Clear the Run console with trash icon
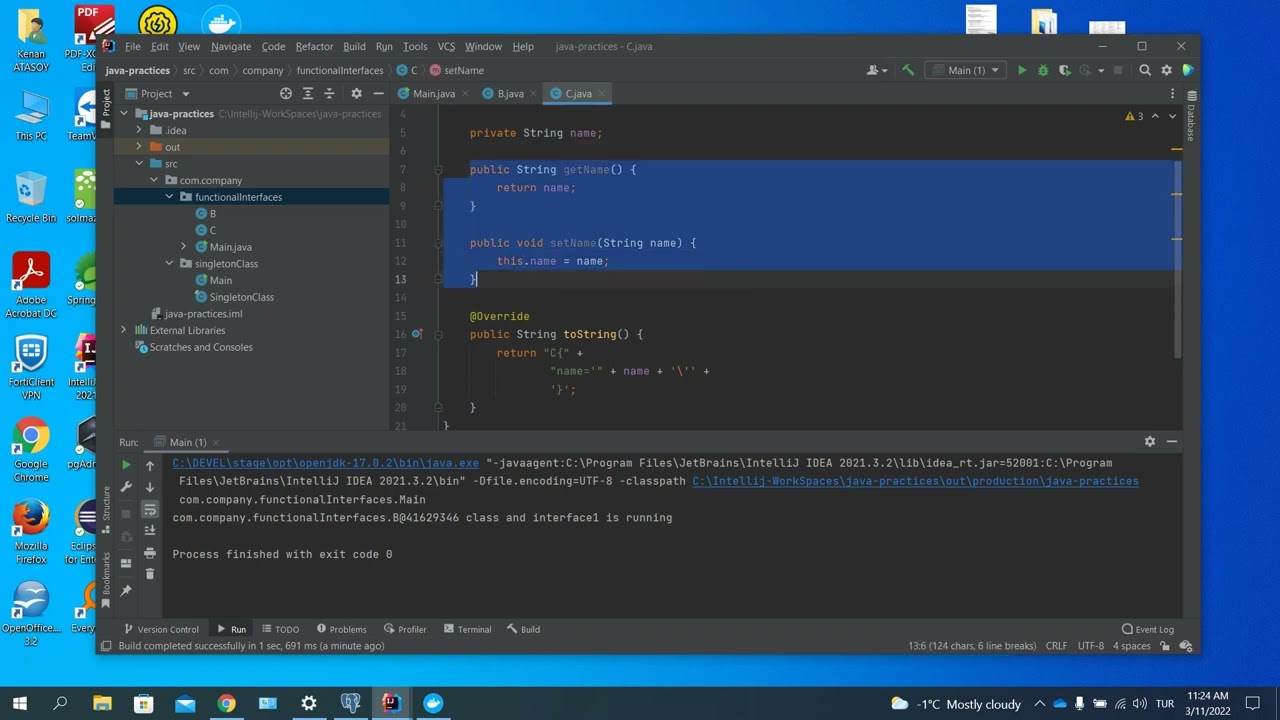Image resolution: width=1280 pixels, height=720 pixels. pyautogui.click(x=150, y=574)
